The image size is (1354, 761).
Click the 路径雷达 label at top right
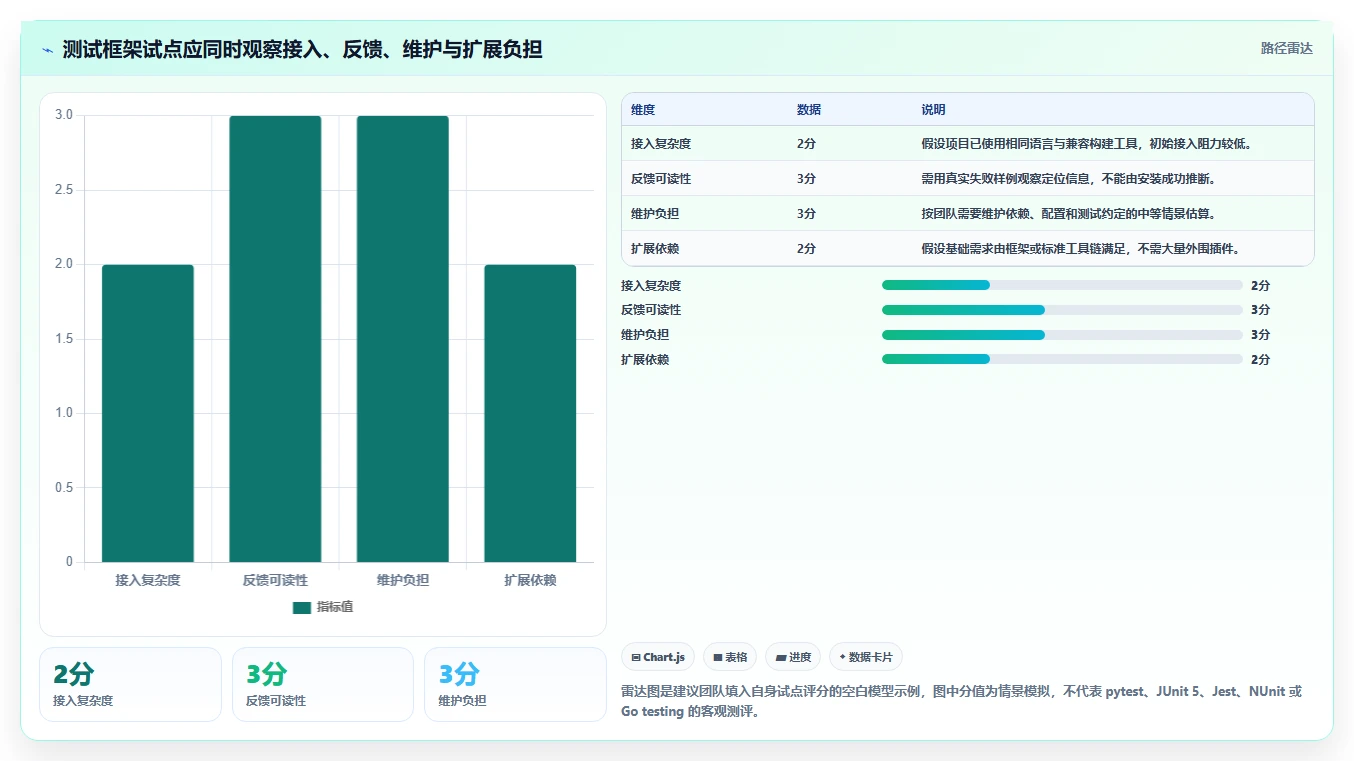[x=1287, y=48]
